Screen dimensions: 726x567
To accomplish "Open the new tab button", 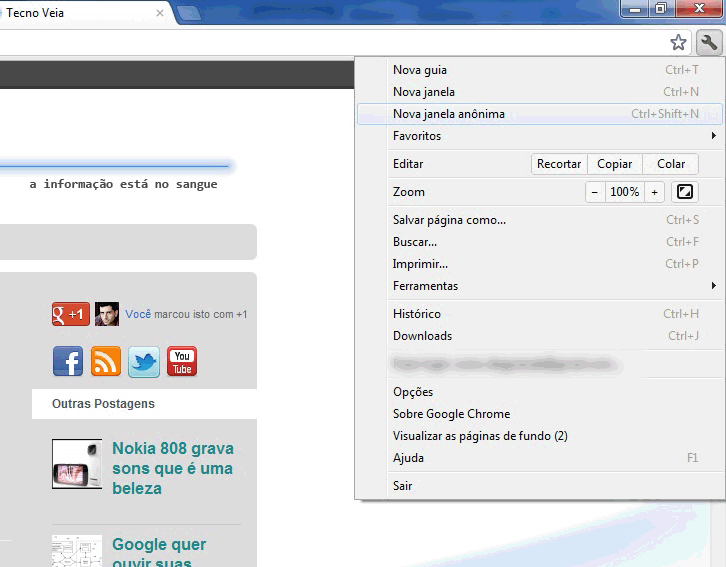I will click(x=188, y=13).
